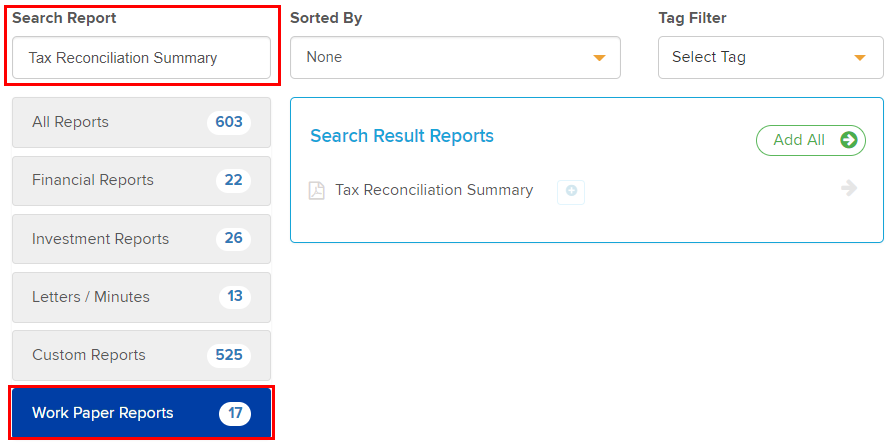Image resolution: width=891 pixels, height=446 pixels.
Task: Click green arrow icon in Add All
Action: point(849,140)
